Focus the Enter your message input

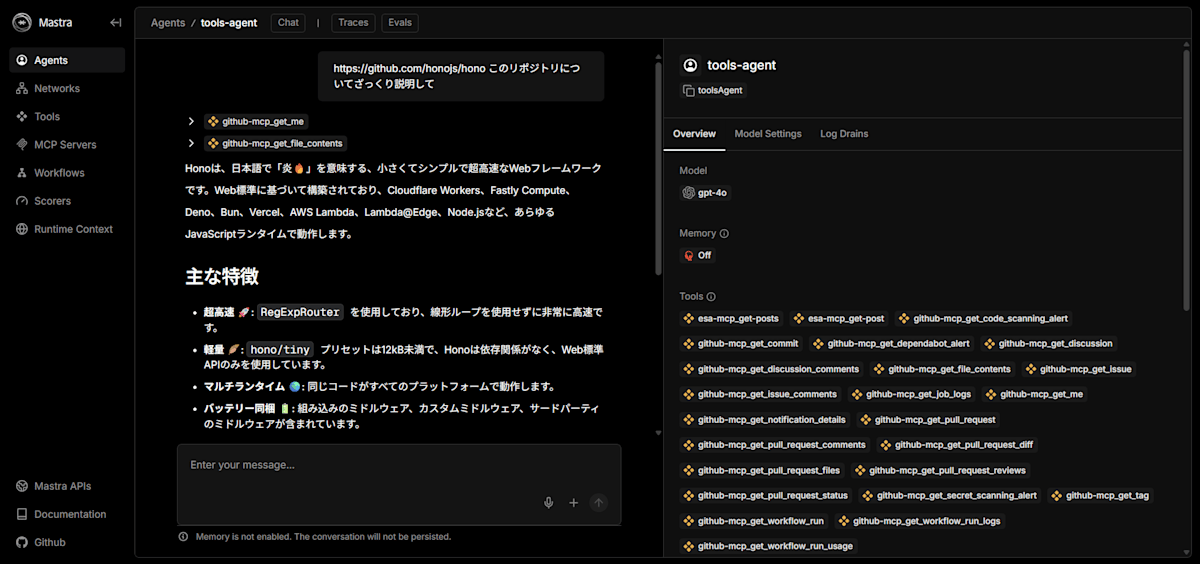pos(399,466)
